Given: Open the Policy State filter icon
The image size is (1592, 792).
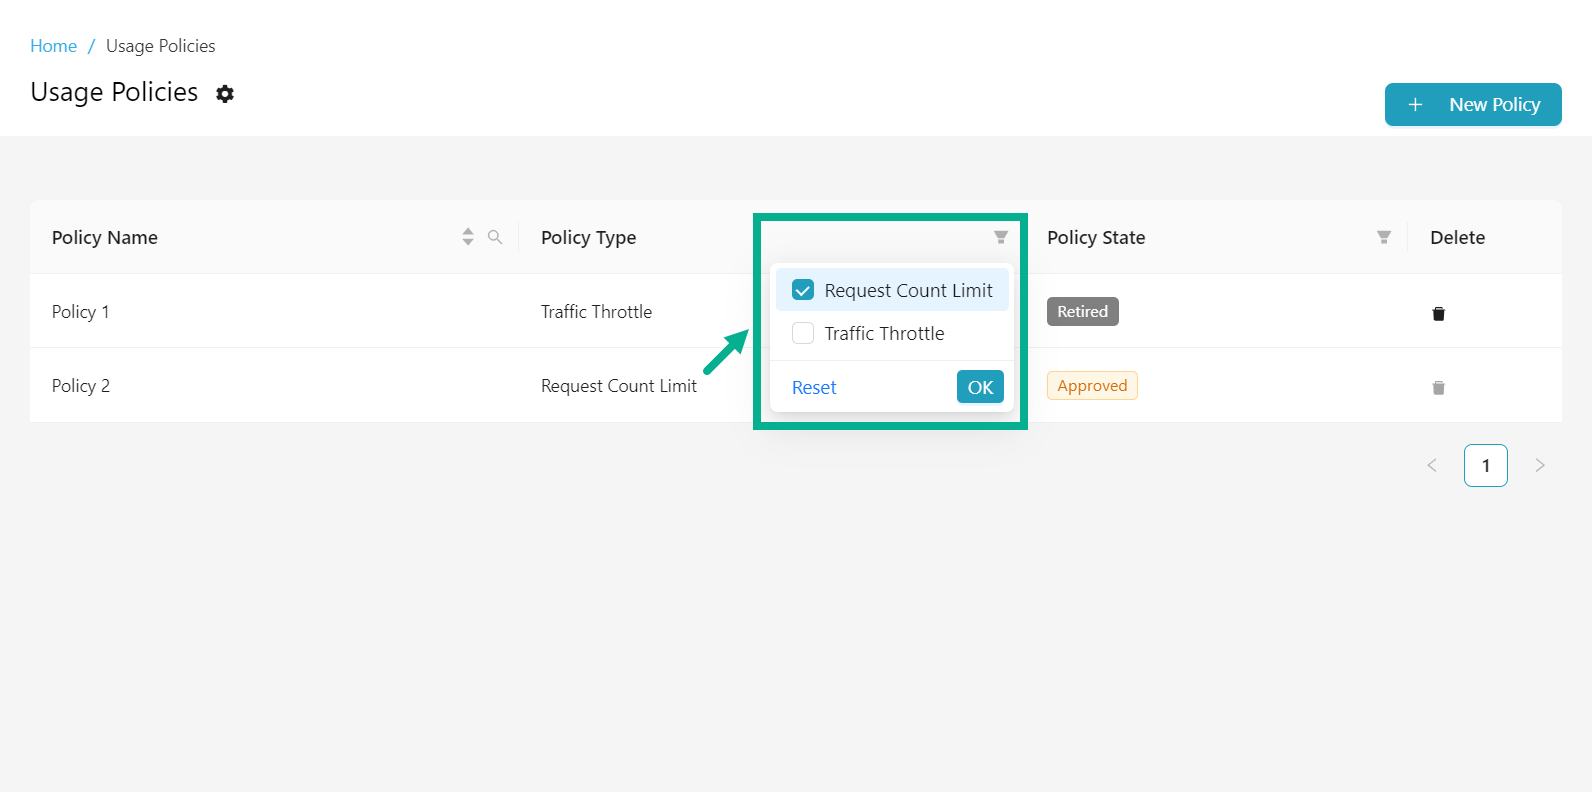Looking at the screenshot, I should click(1383, 237).
